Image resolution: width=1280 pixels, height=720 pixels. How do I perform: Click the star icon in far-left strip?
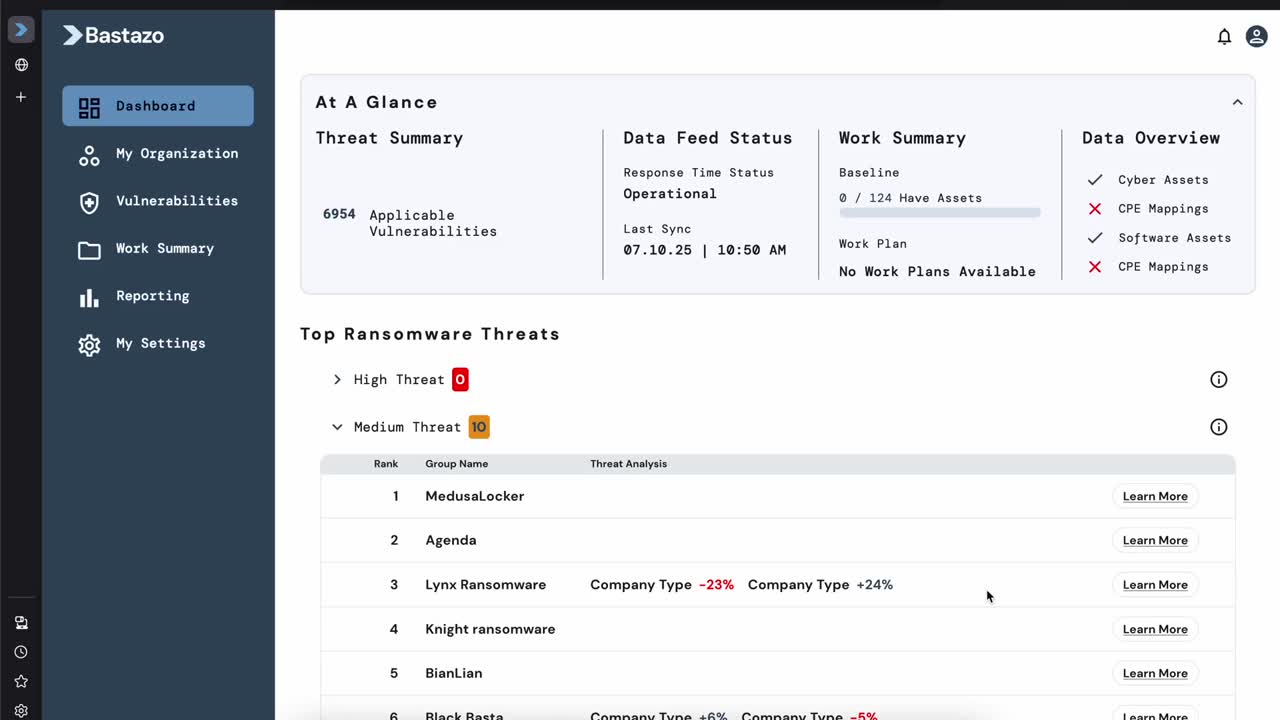[x=21, y=681]
